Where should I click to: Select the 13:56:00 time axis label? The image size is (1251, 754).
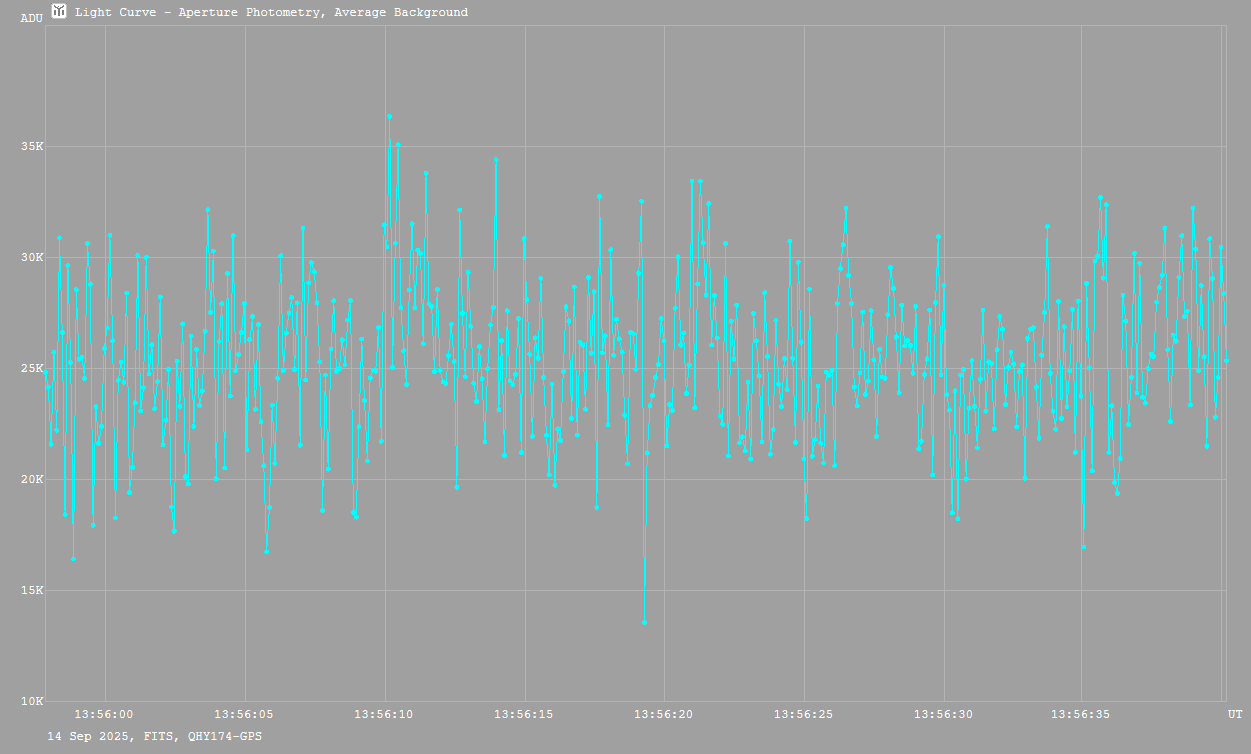point(104,715)
